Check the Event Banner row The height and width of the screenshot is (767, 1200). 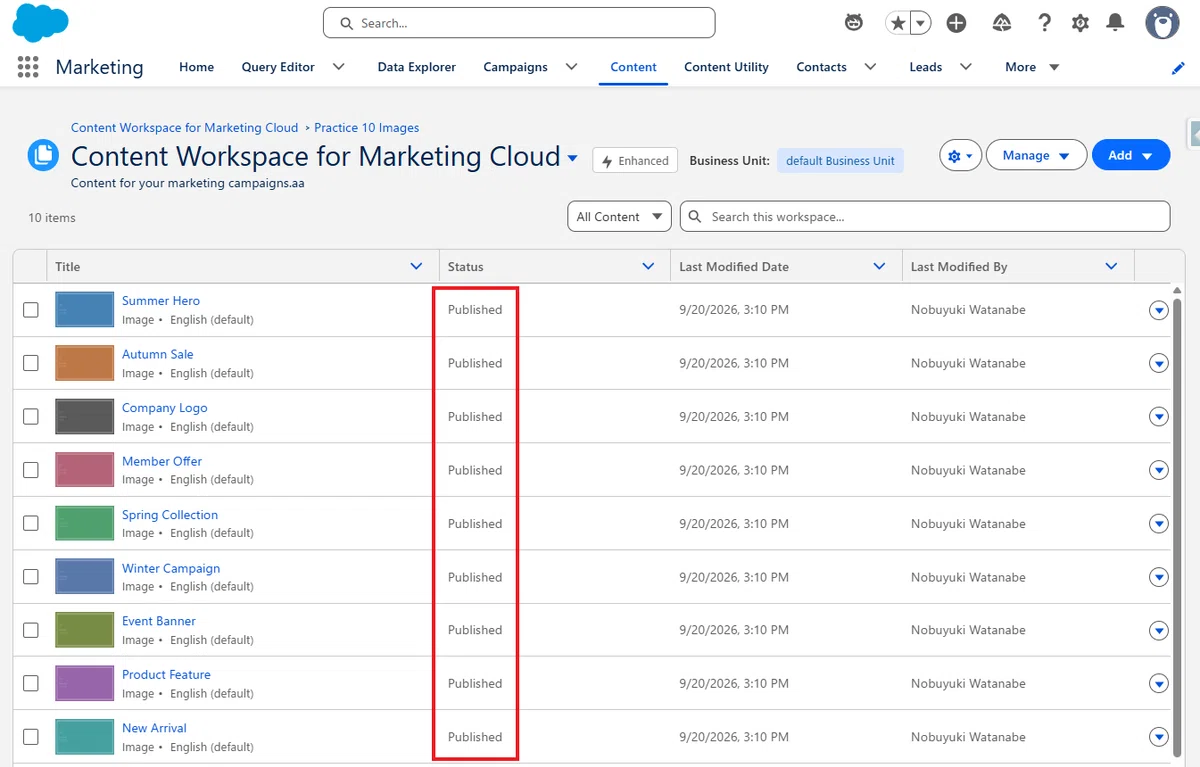(x=31, y=630)
